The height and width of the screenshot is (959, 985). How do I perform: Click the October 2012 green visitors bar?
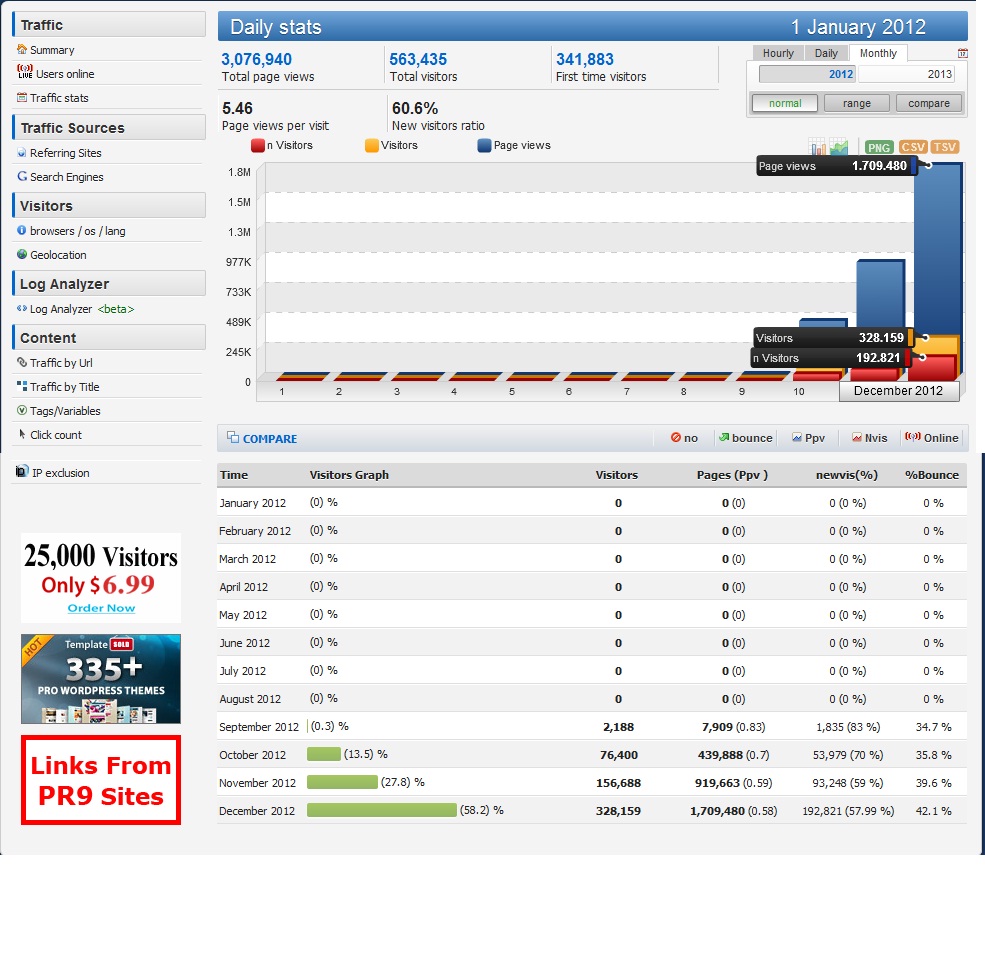click(324, 754)
